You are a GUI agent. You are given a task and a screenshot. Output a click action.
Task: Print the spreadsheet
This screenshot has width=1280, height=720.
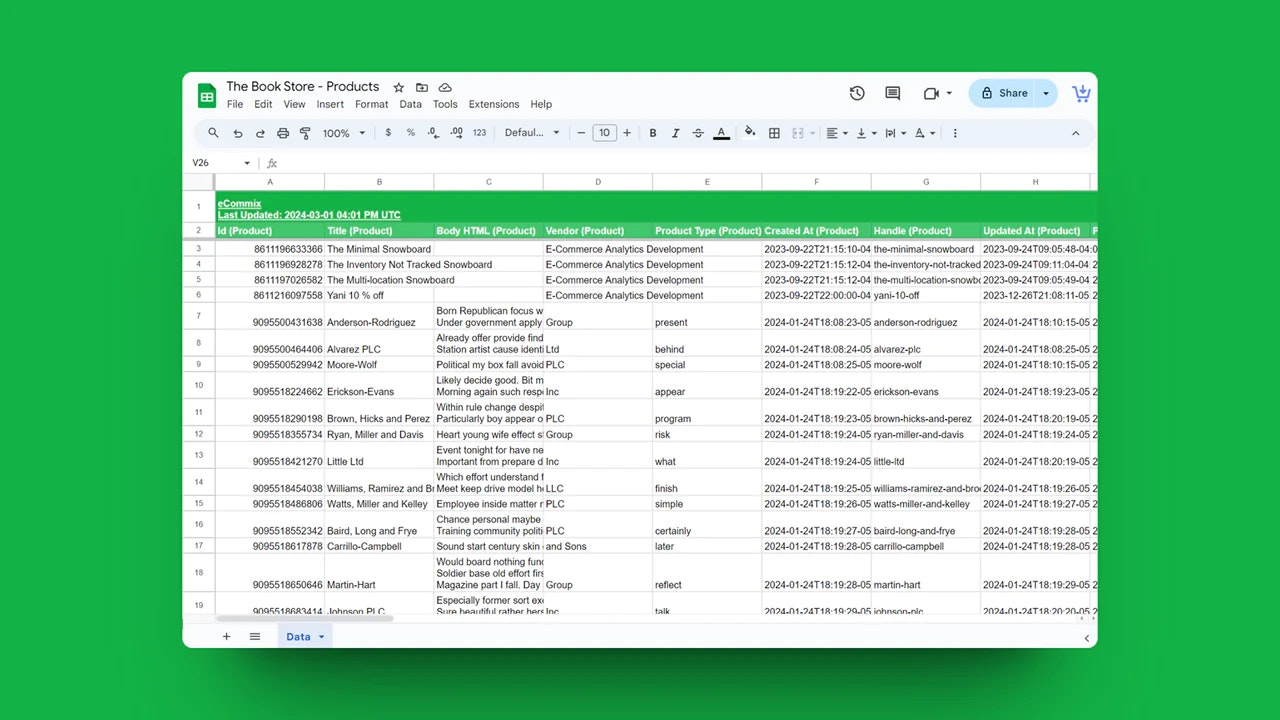[283, 133]
